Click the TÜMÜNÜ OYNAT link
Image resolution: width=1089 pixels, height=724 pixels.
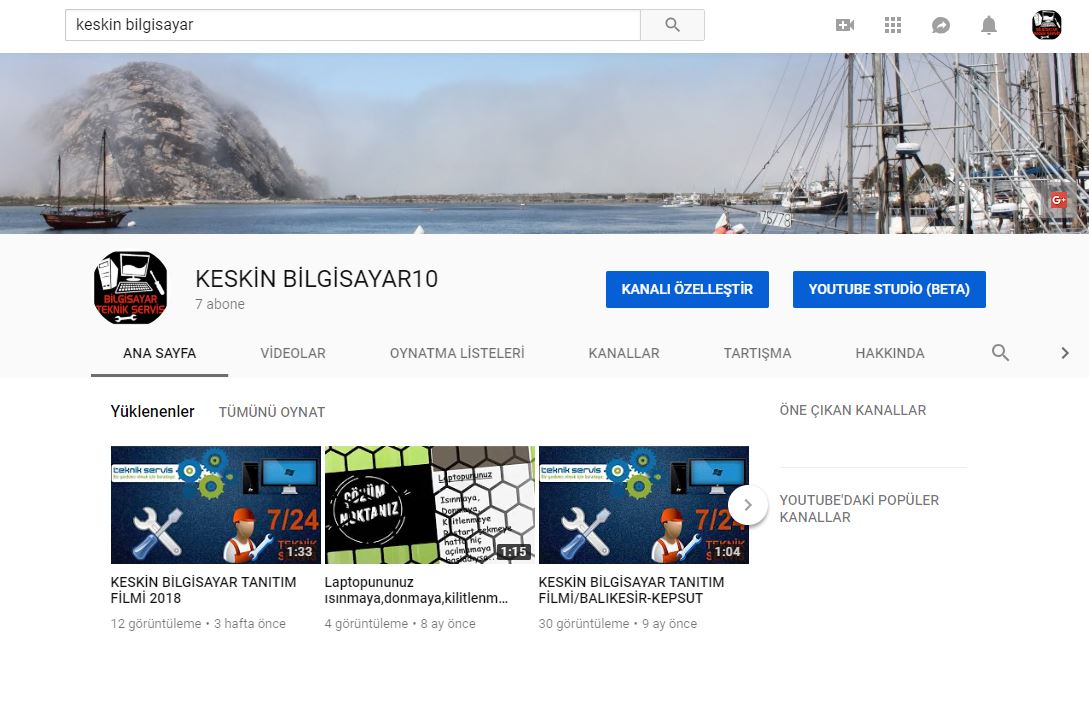[272, 412]
